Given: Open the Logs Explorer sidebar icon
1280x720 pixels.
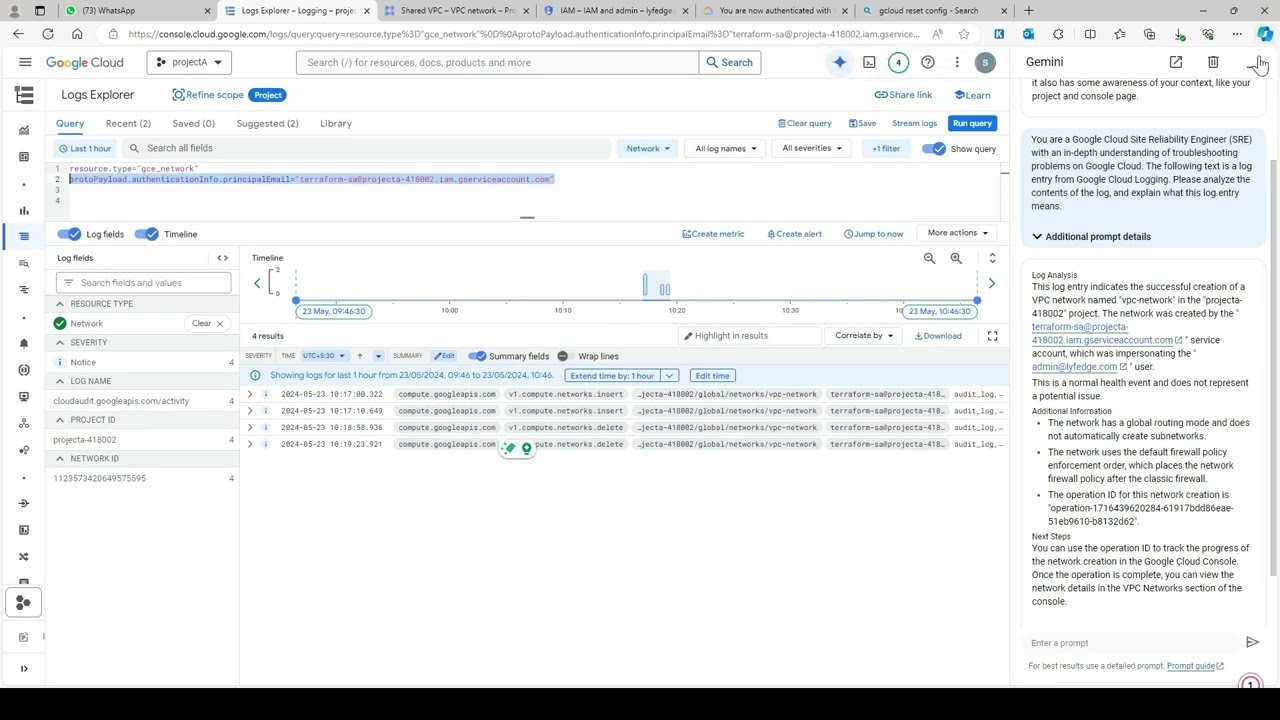Looking at the screenshot, I should [24, 236].
